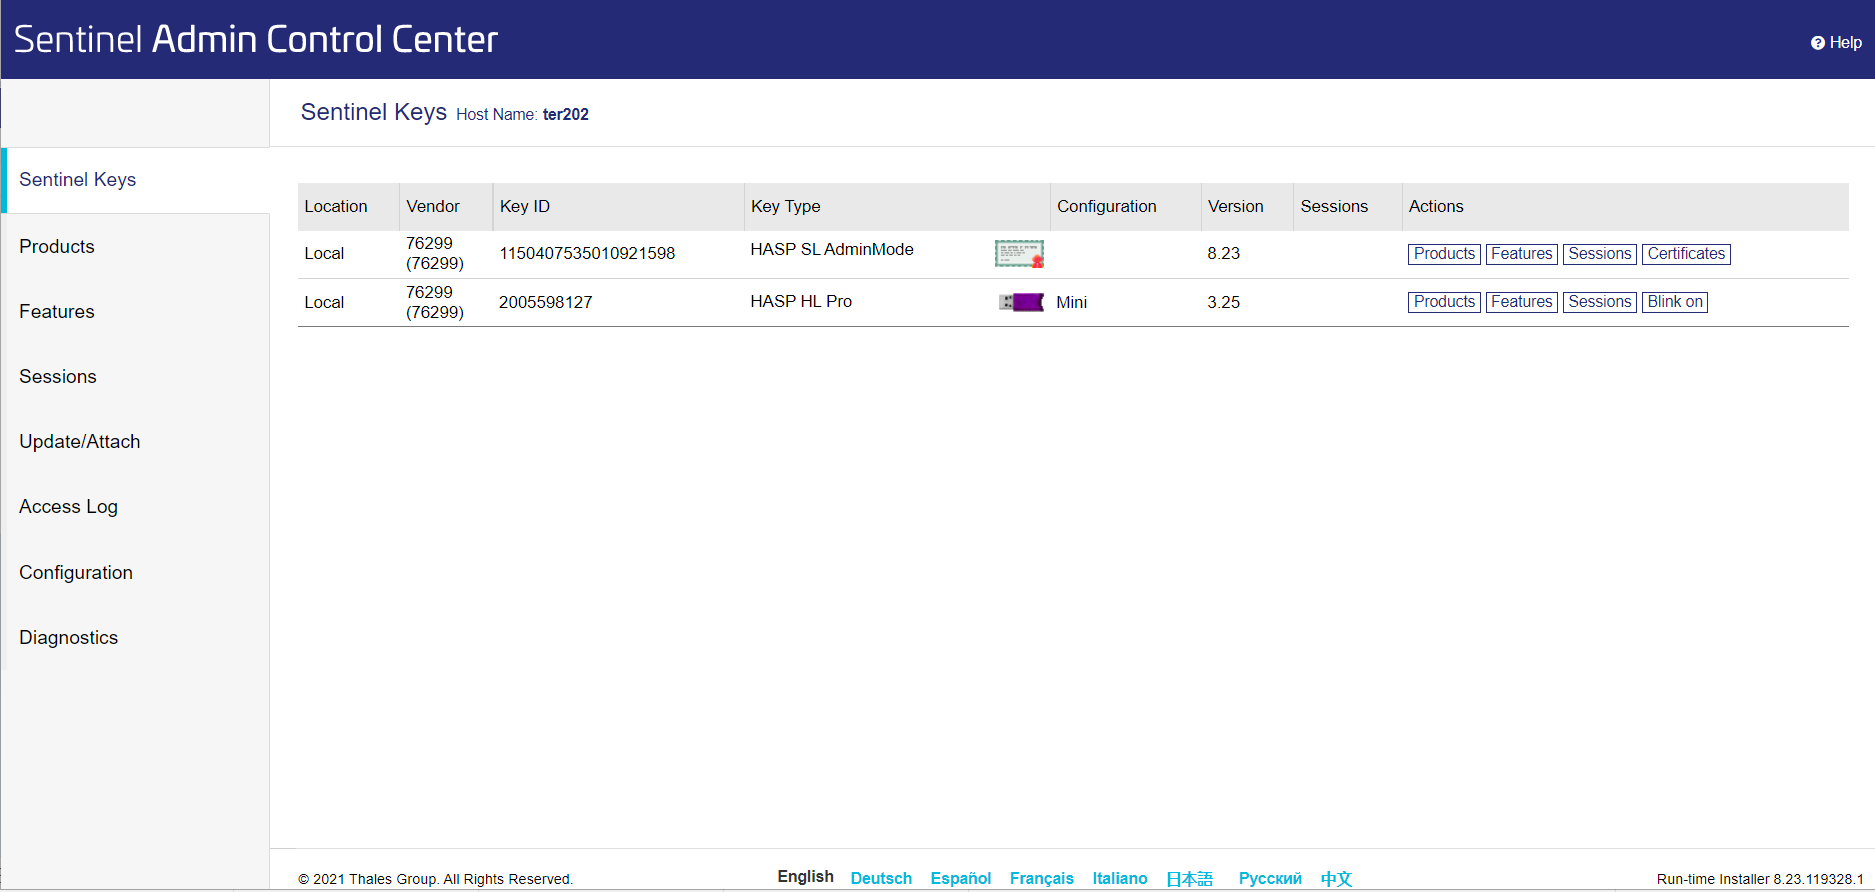Click version 8.23 cell
Screen dimensions: 1875x892
pos(1223,254)
